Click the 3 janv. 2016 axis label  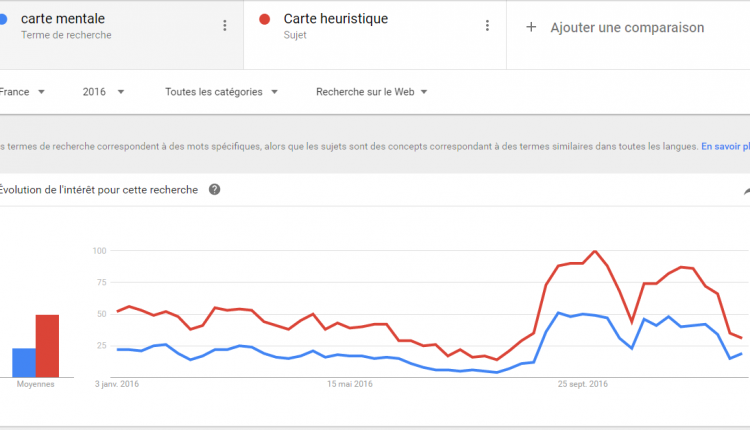click(x=116, y=383)
